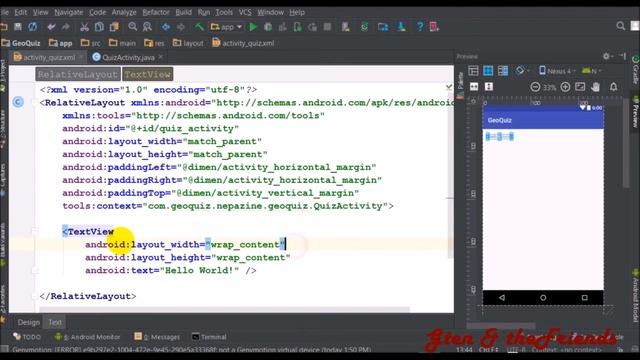Image resolution: width=640 pixels, height=360 pixels.
Task: Open the preview orientation dropdown
Action: click(x=522, y=71)
